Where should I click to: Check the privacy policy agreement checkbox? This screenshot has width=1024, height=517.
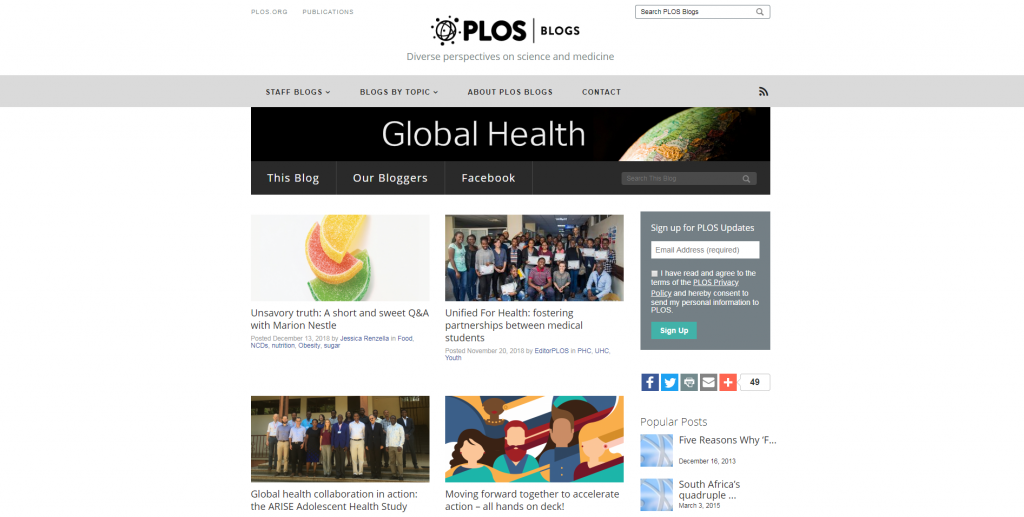(654, 274)
